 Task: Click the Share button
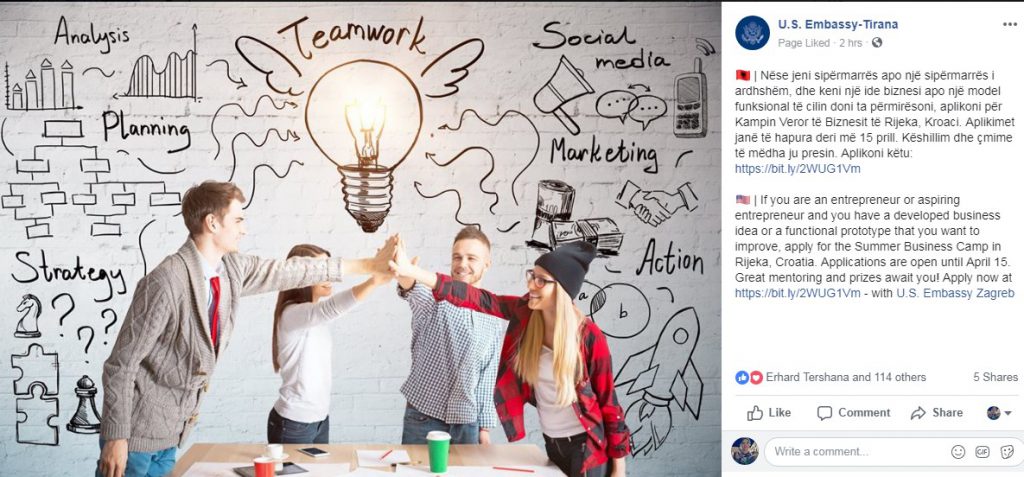tap(936, 413)
